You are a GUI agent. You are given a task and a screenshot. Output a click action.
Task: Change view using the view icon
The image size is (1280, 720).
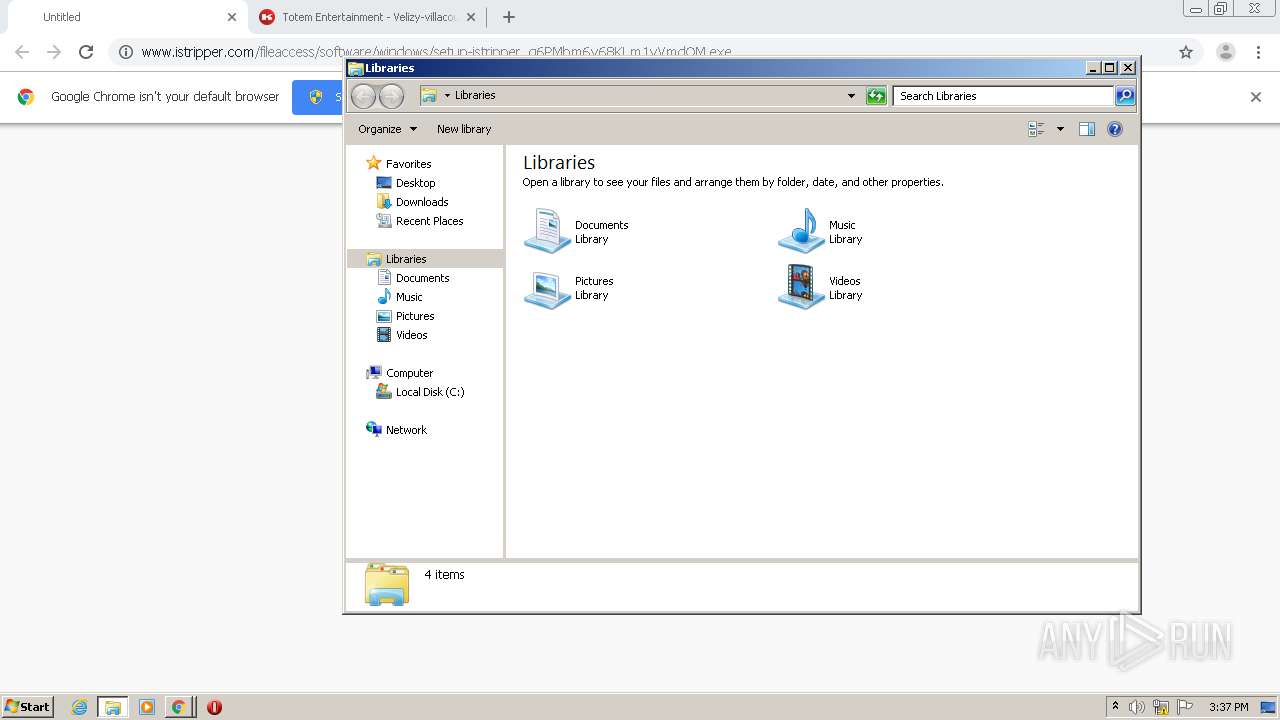(x=1036, y=129)
